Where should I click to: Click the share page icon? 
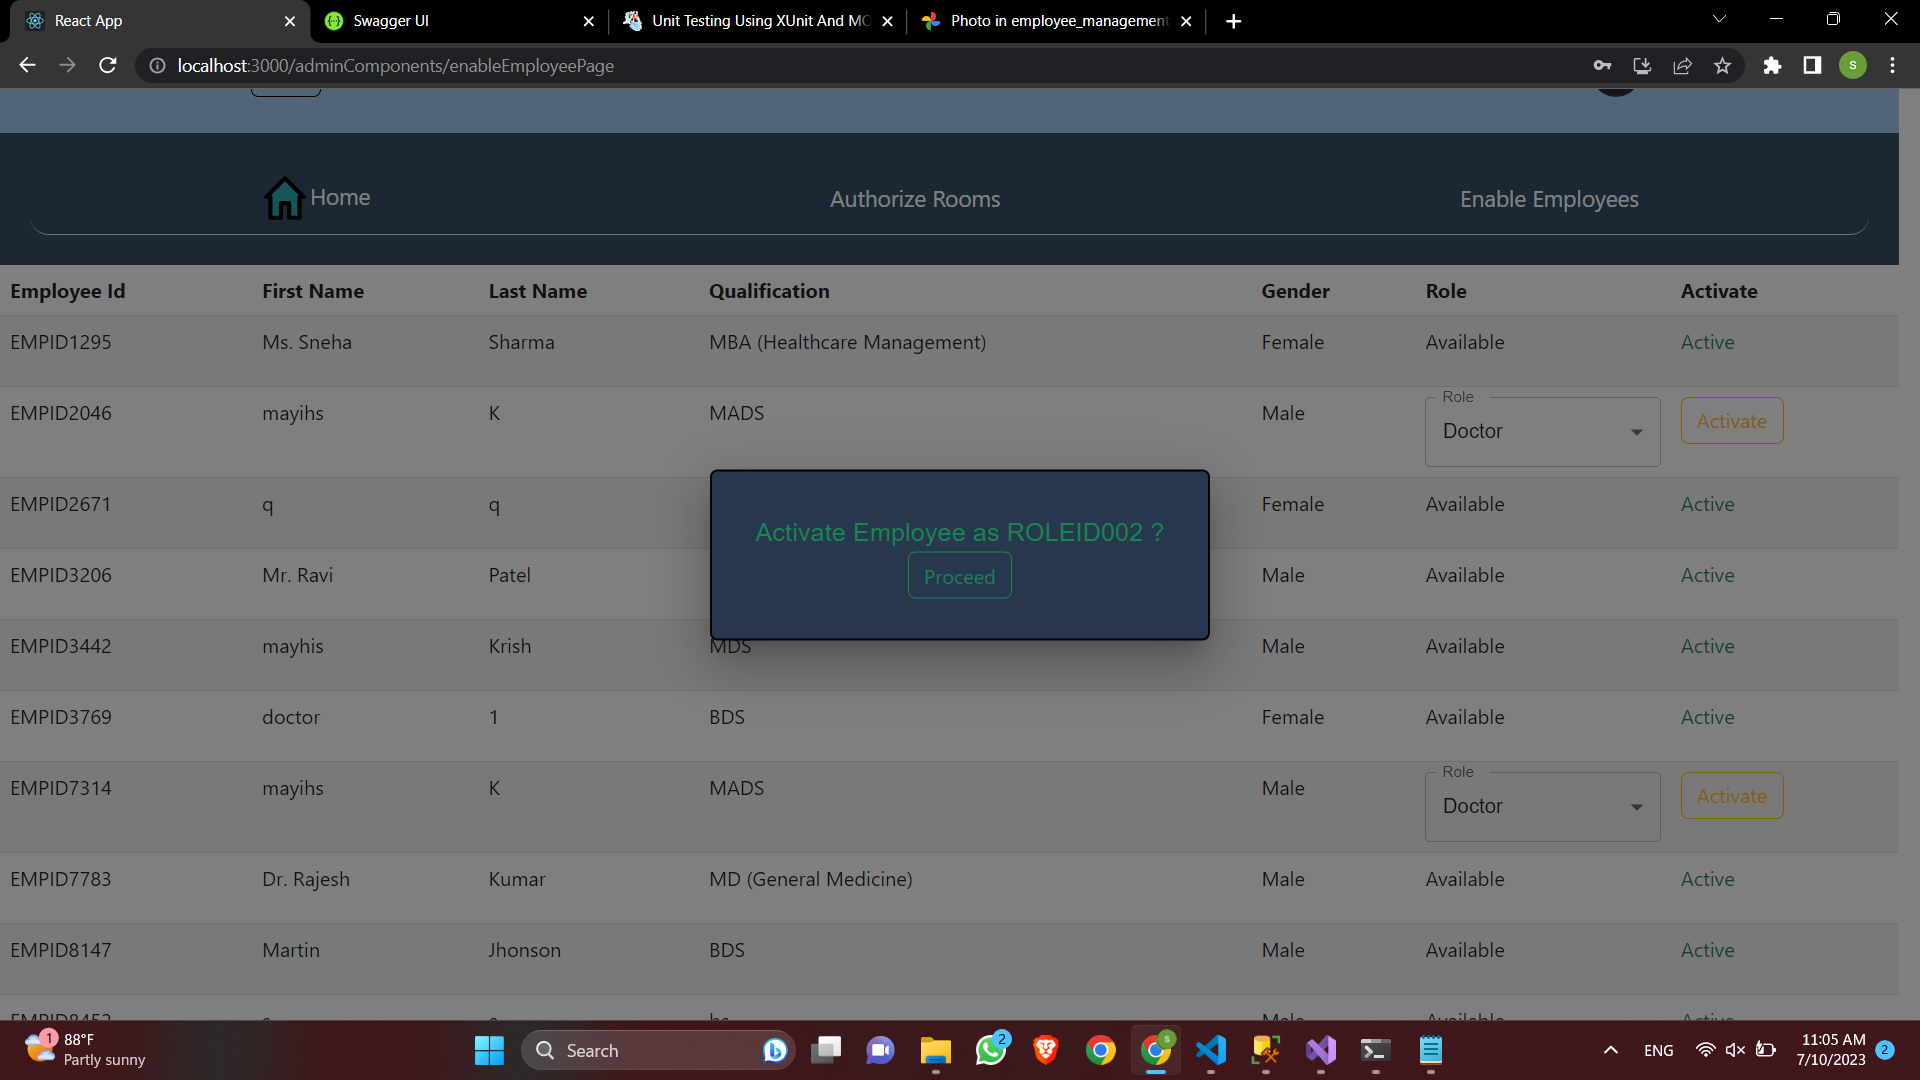pyautogui.click(x=1682, y=66)
